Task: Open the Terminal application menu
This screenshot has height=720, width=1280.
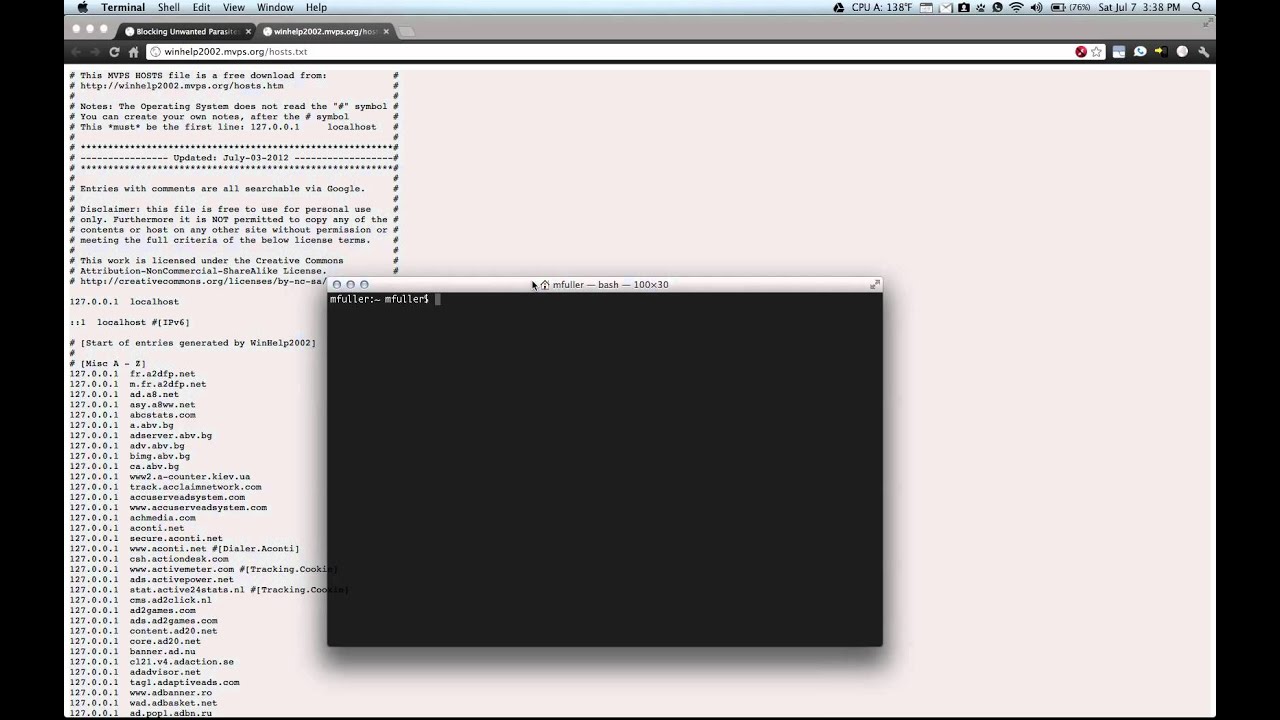Action: (x=123, y=7)
